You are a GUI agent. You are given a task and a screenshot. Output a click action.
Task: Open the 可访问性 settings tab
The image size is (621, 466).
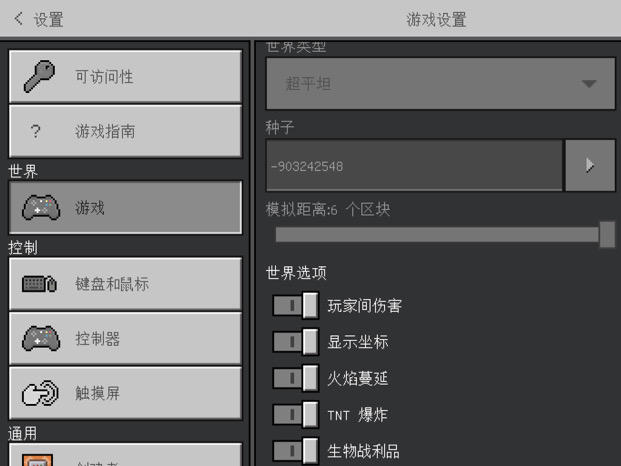(125, 76)
